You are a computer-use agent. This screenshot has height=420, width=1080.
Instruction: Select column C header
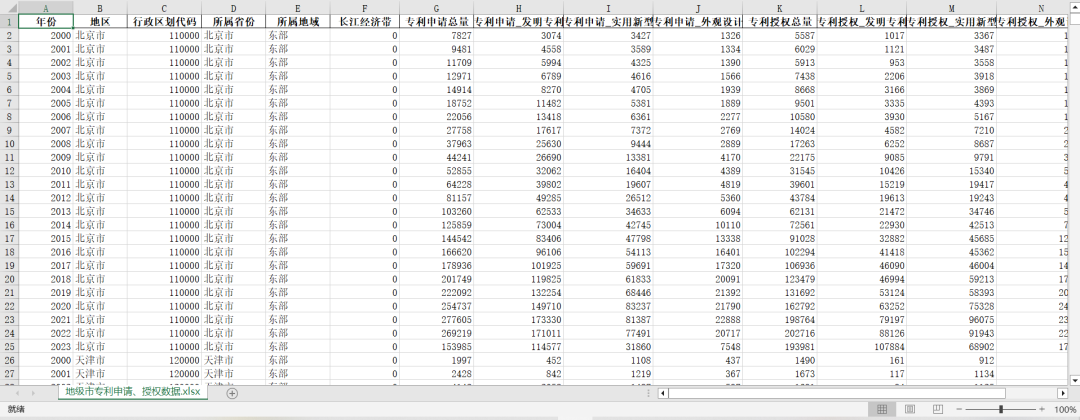[165, 8]
